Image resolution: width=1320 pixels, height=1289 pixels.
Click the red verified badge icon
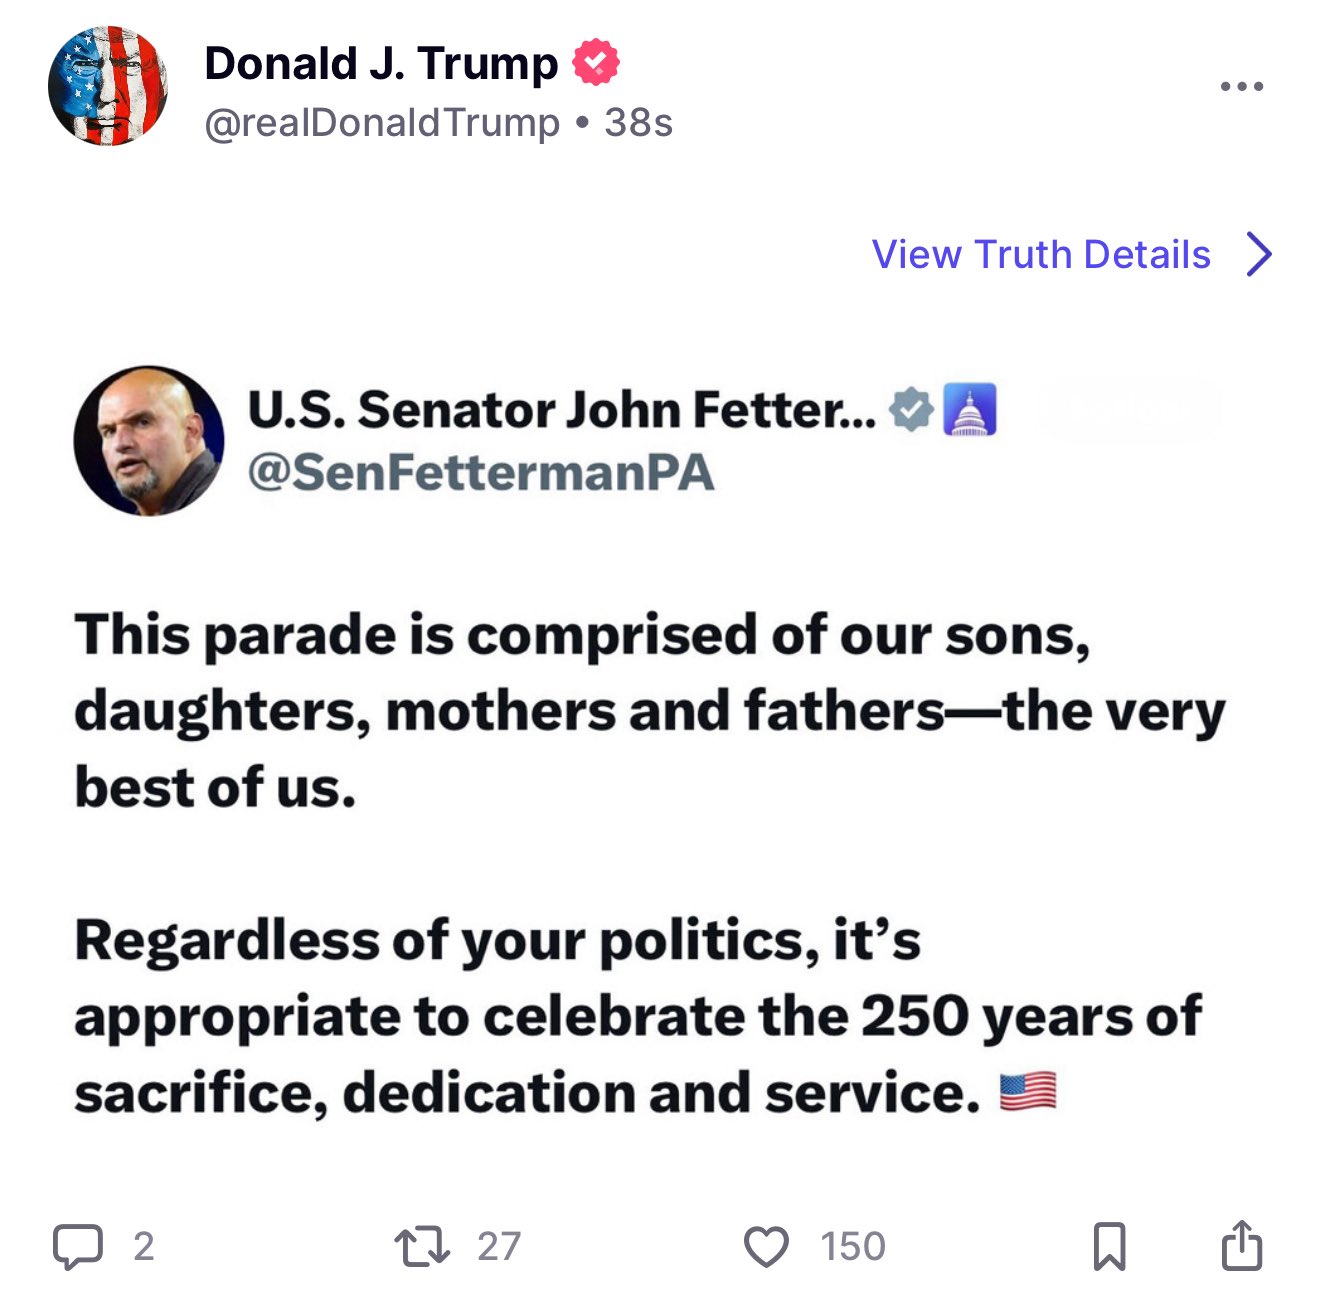pos(596,62)
